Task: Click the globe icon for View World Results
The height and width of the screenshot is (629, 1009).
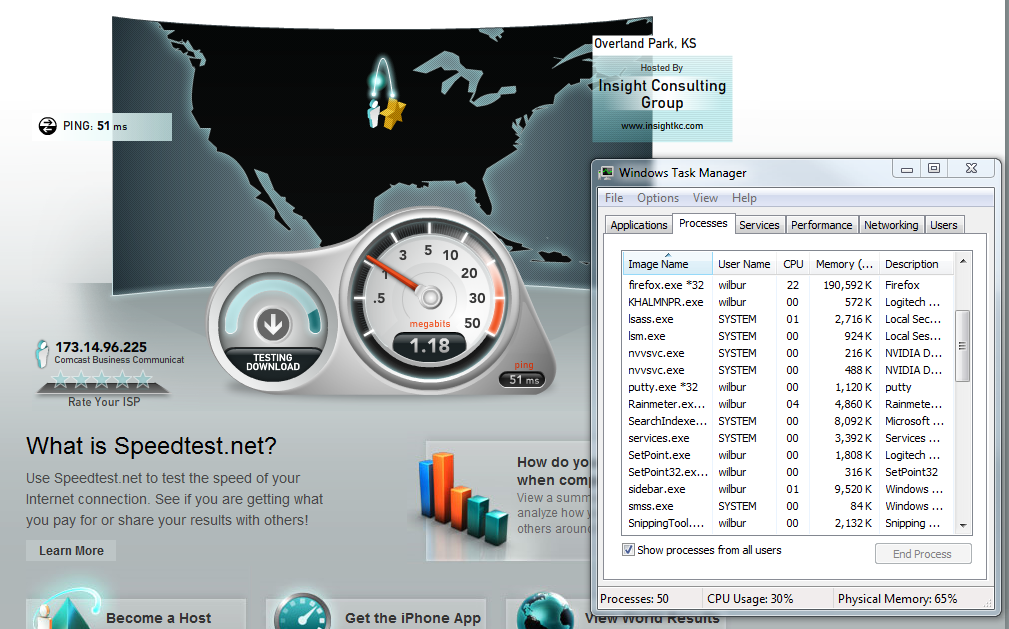Action: 545,611
